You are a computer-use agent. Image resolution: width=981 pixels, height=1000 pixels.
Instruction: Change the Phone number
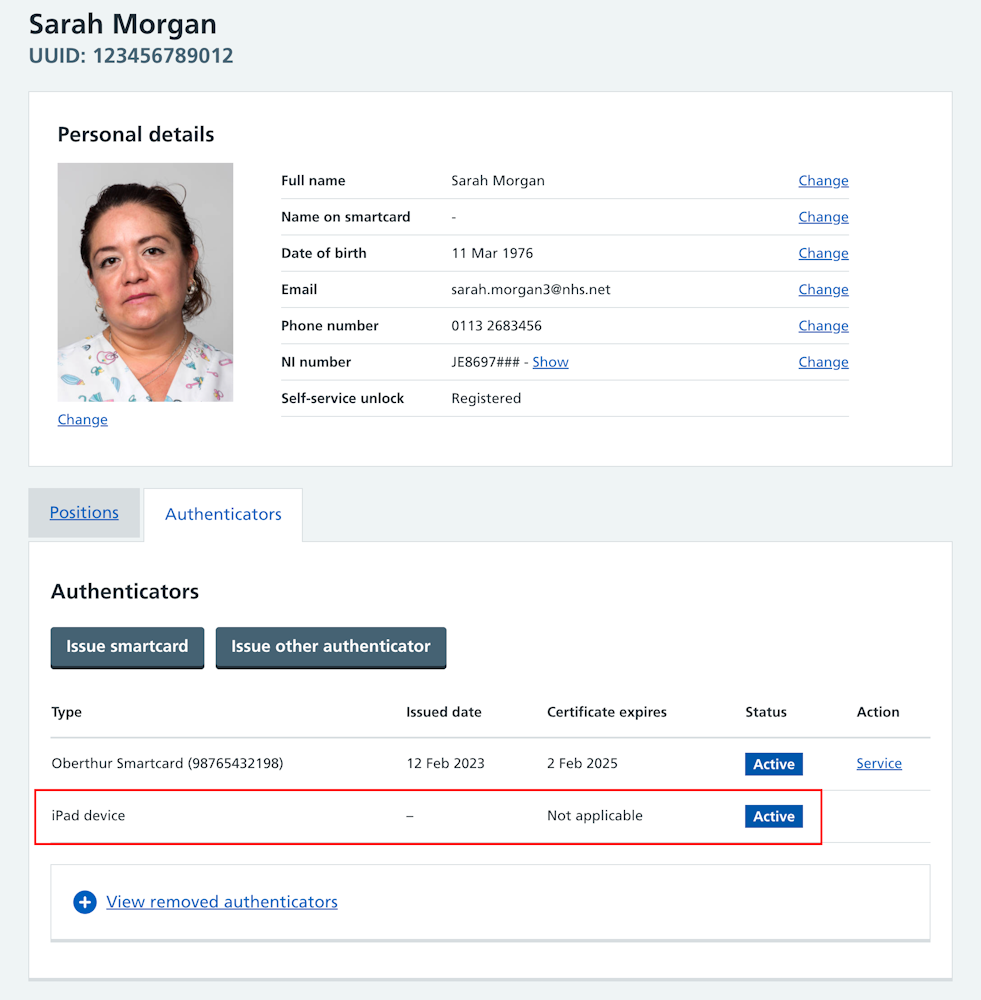[823, 326]
